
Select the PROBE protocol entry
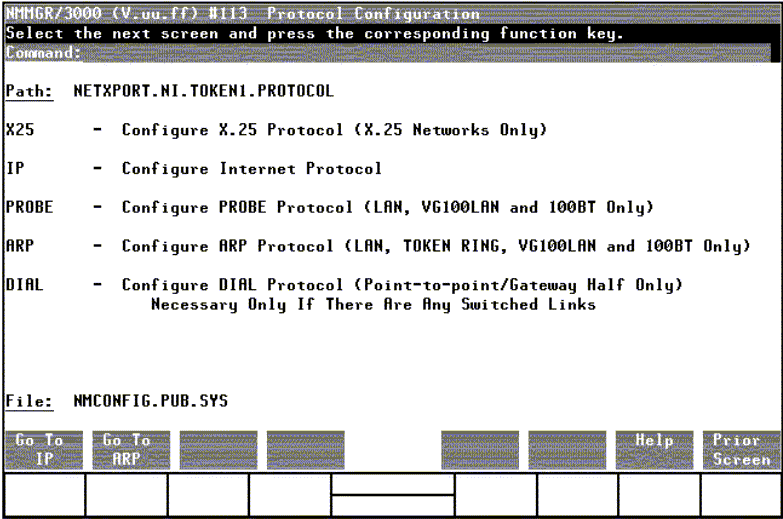(29, 207)
